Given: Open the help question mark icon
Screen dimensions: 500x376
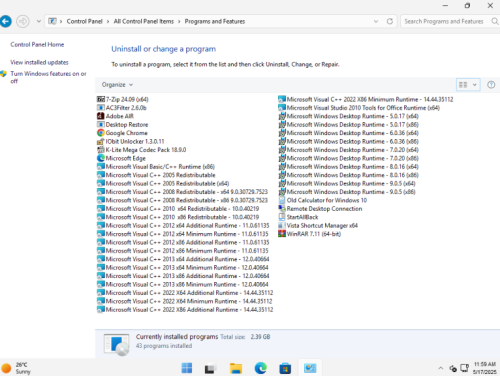Looking at the screenshot, I should coord(491,85).
